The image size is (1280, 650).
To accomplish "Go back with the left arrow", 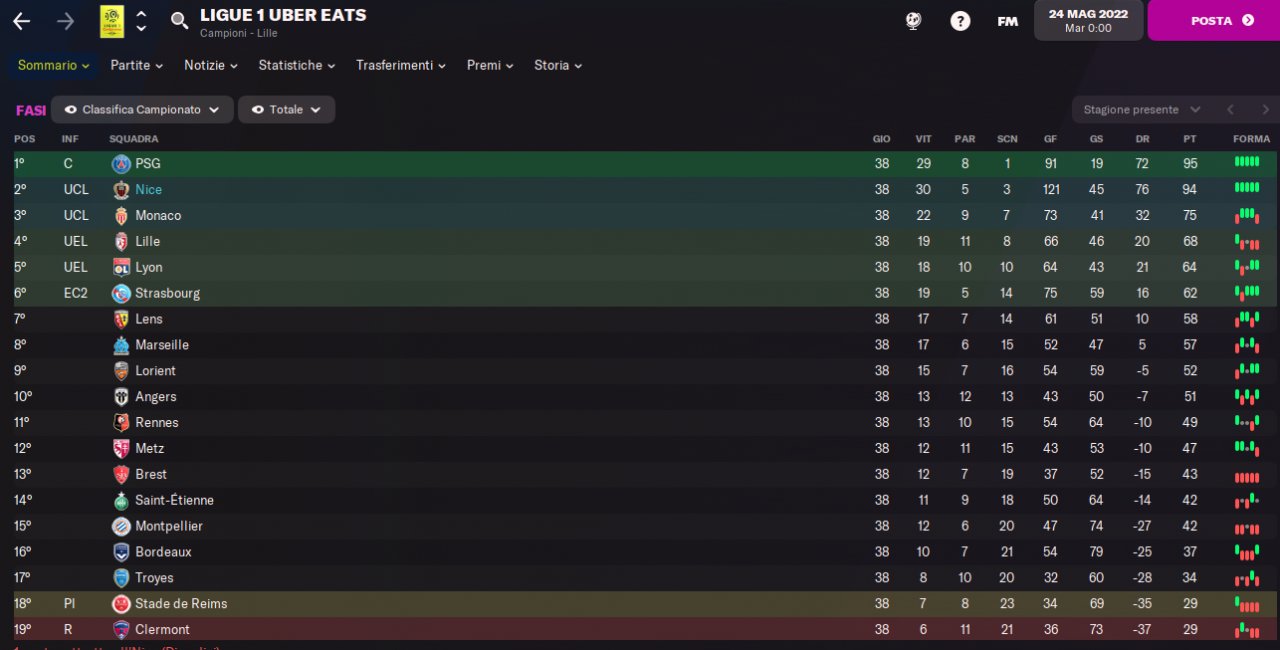I will pos(21,21).
